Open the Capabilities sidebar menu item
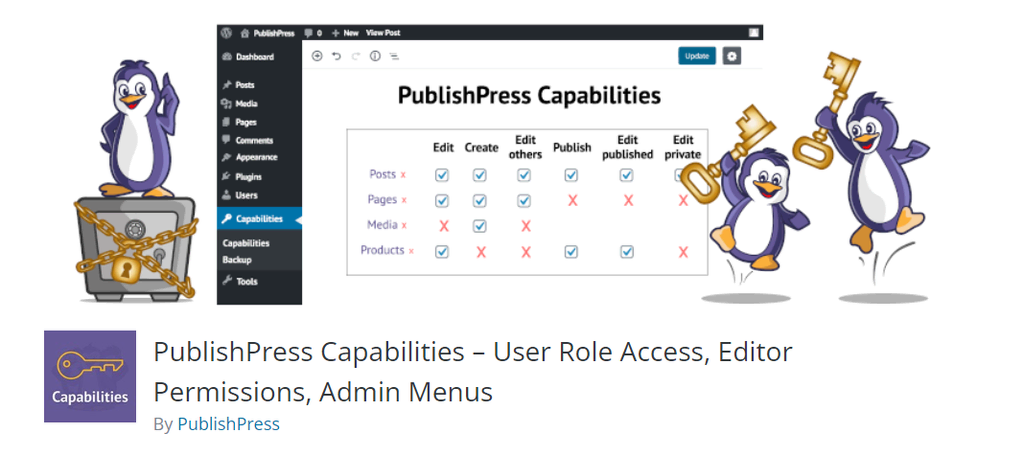This screenshot has height=456, width=1024. tap(259, 219)
